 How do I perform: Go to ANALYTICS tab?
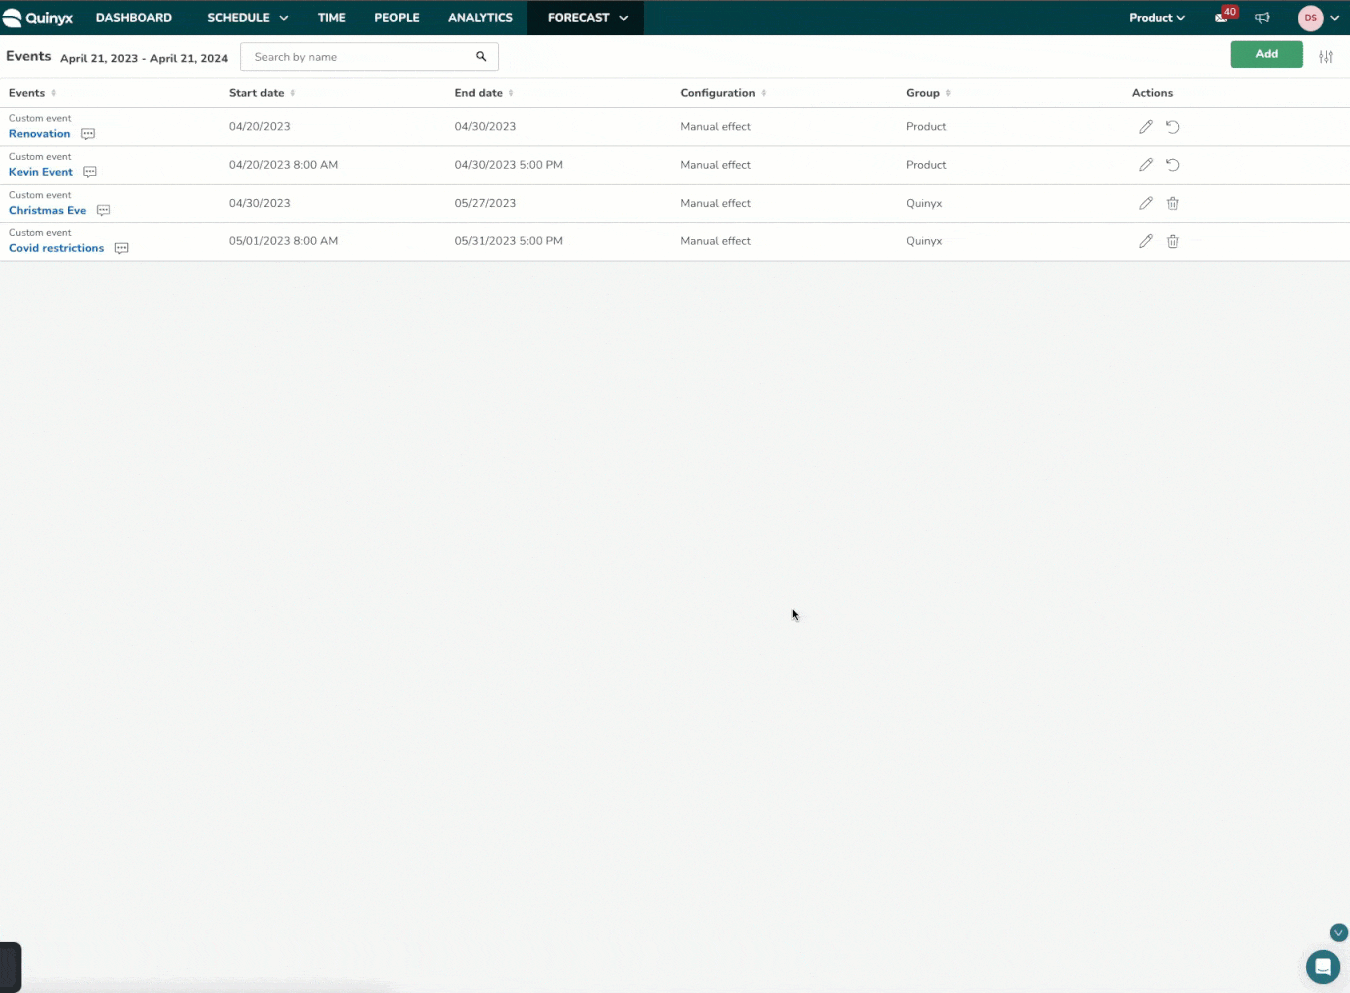coord(480,18)
